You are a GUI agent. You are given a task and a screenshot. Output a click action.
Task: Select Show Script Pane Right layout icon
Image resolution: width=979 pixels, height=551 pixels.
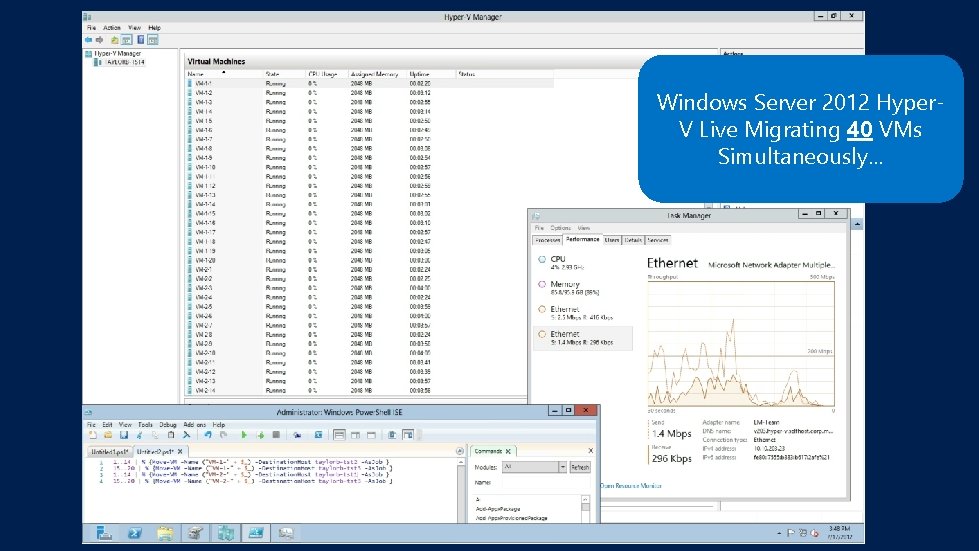tap(355, 435)
